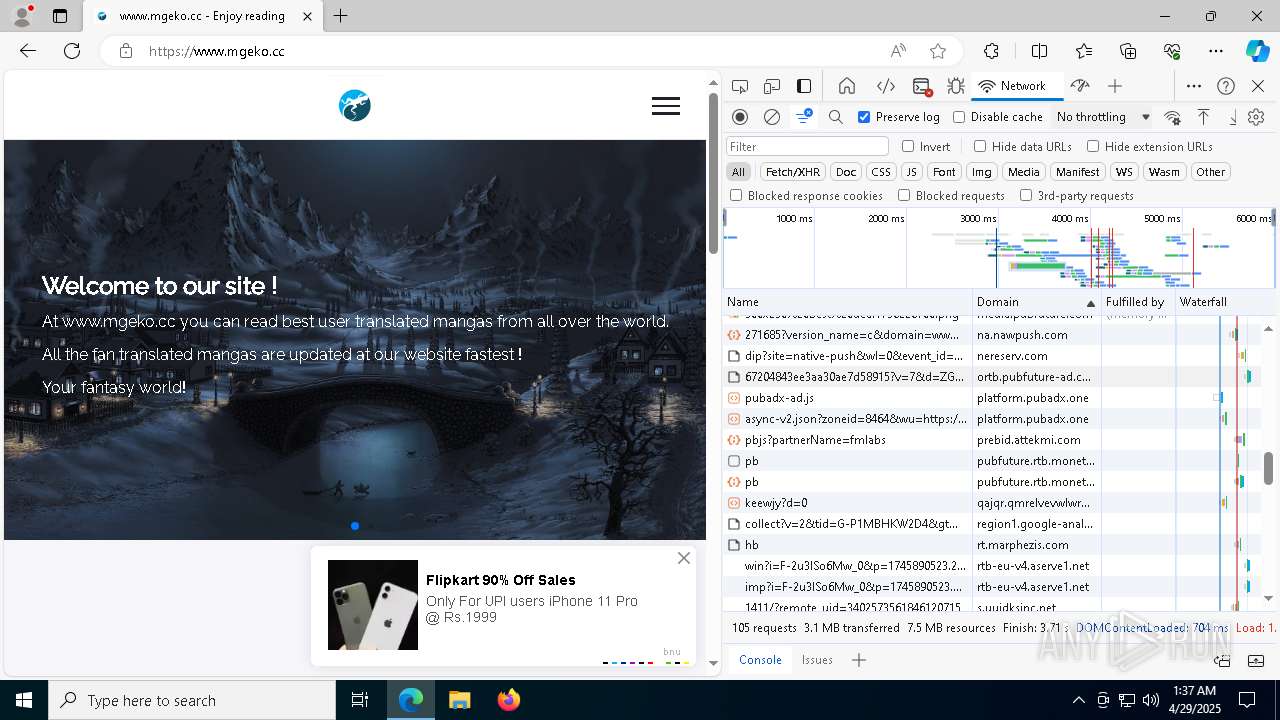The height and width of the screenshot is (720, 1280).
Task: Filter requests by JS type
Action: pyautogui.click(x=911, y=172)
